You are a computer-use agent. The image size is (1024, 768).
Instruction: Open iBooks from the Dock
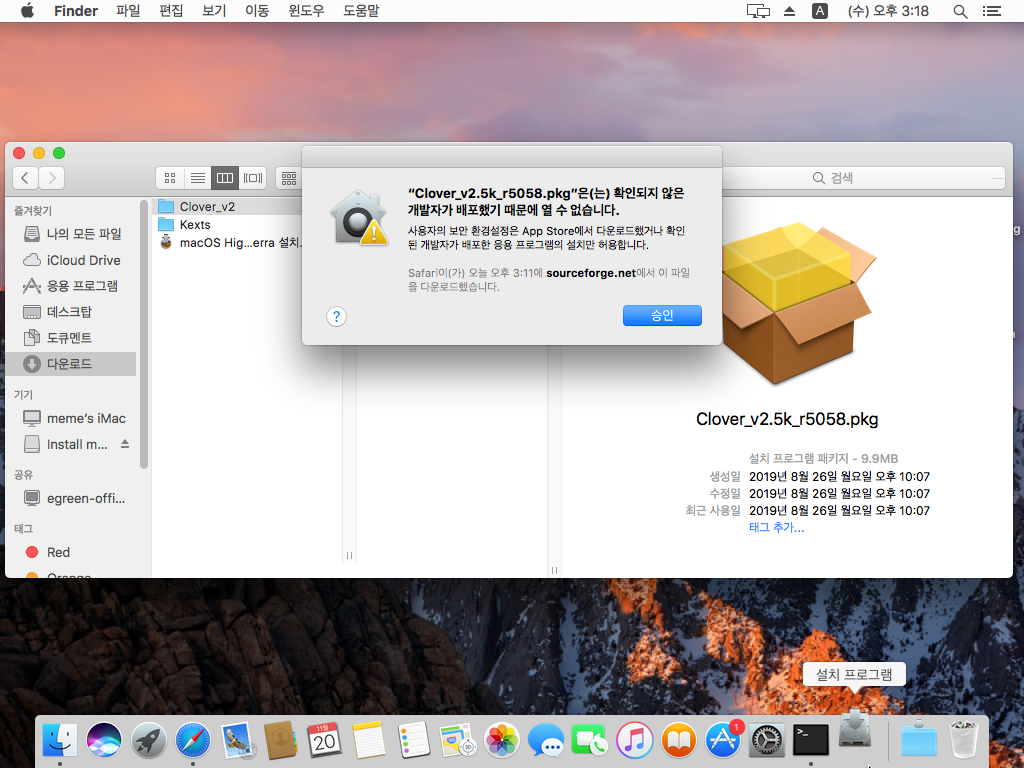pyautogui.click(x=679, y=741)
